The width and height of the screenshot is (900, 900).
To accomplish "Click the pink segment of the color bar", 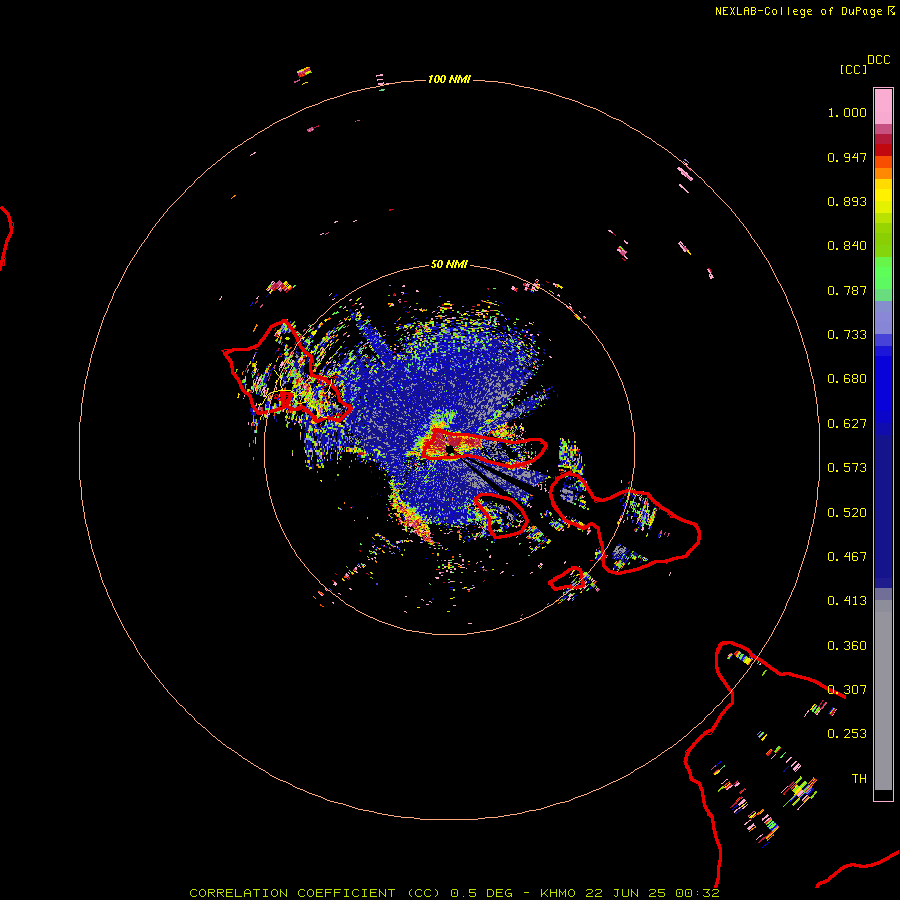I will click(883, 107).
